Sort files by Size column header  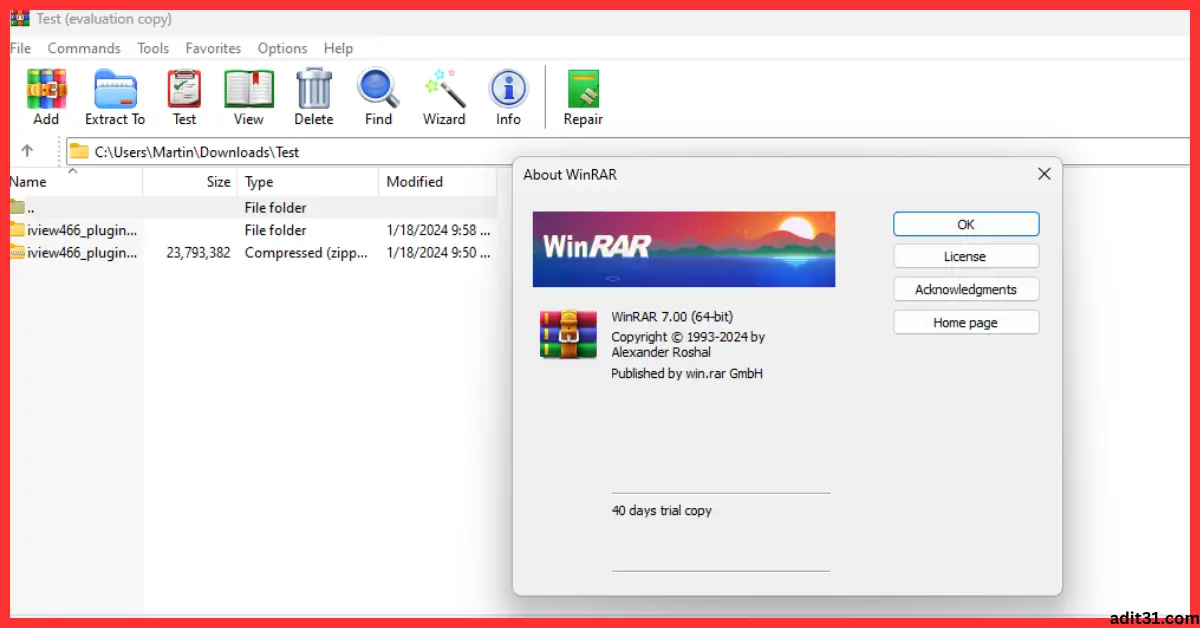click(x=219, y=182)
